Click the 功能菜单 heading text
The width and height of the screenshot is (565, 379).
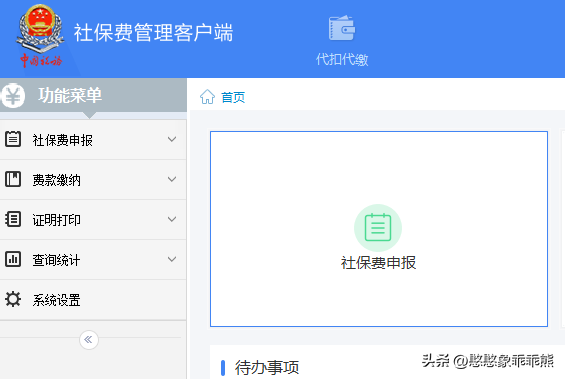(70, 95)
